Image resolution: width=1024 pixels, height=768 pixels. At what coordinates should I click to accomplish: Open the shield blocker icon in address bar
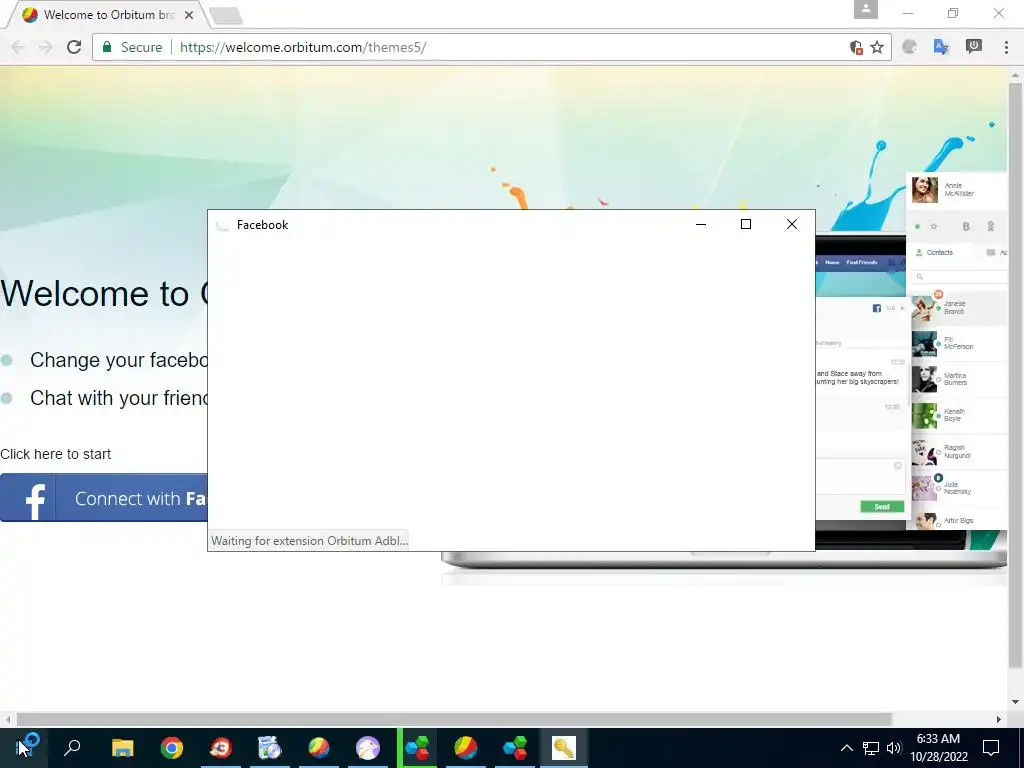[856, 47]
